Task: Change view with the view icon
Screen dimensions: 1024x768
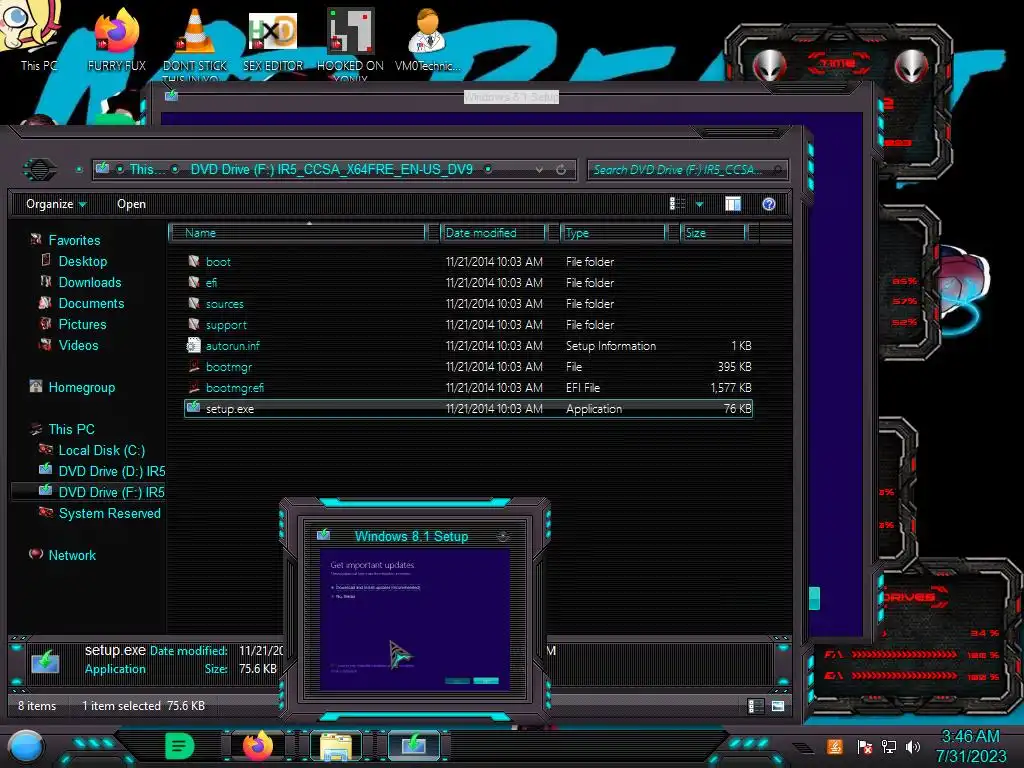Action: point(677,204)
